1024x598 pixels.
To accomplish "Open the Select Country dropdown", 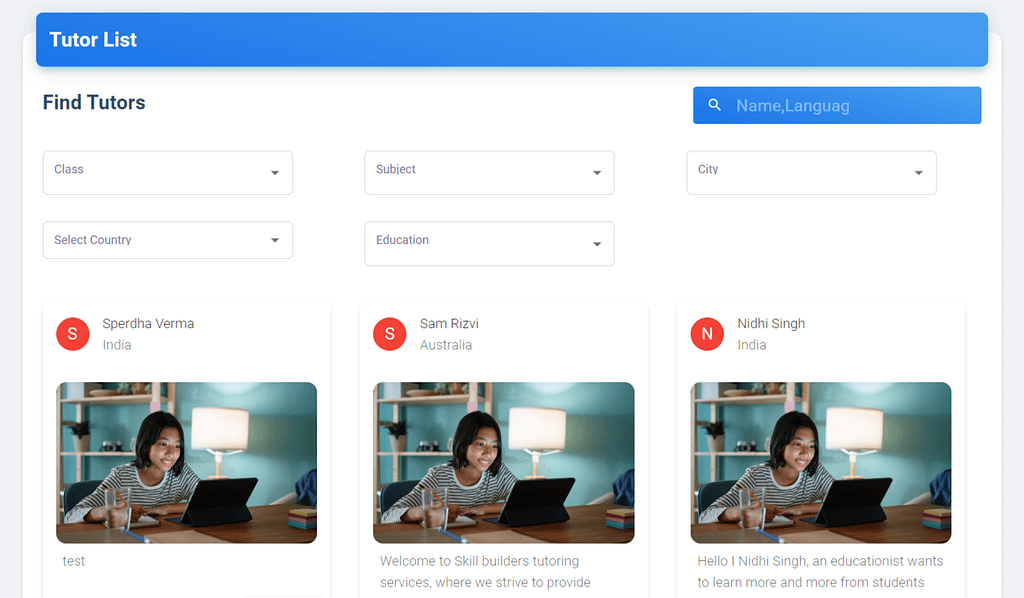I will coord(168,240).
